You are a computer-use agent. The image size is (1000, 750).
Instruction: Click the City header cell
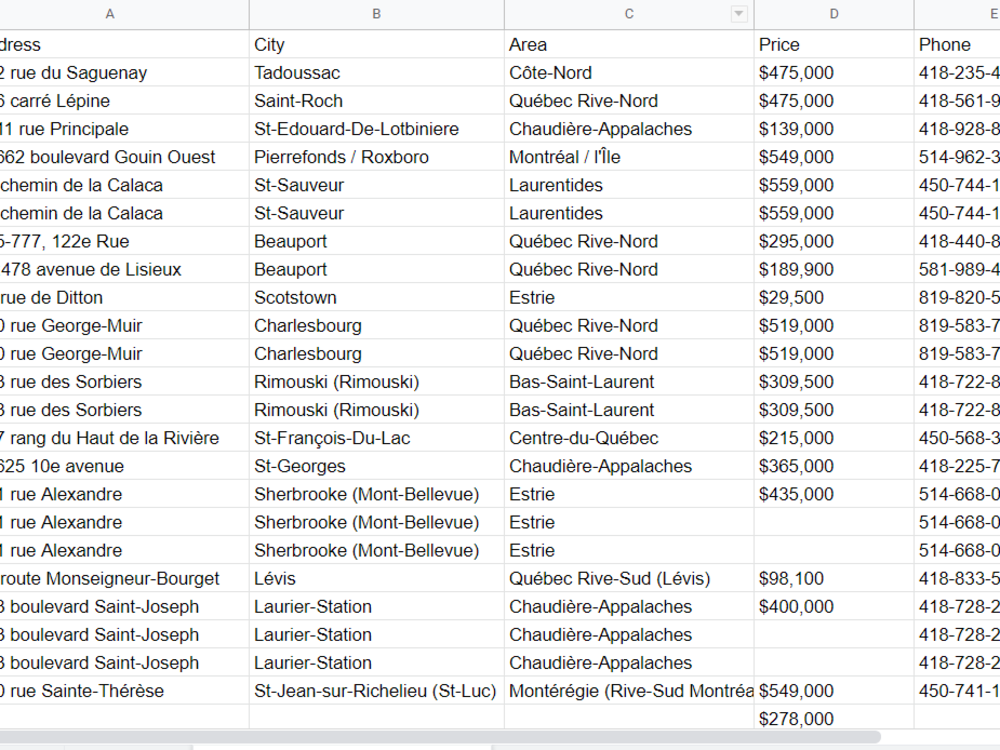pyautogui.click(x=376, y=45)
